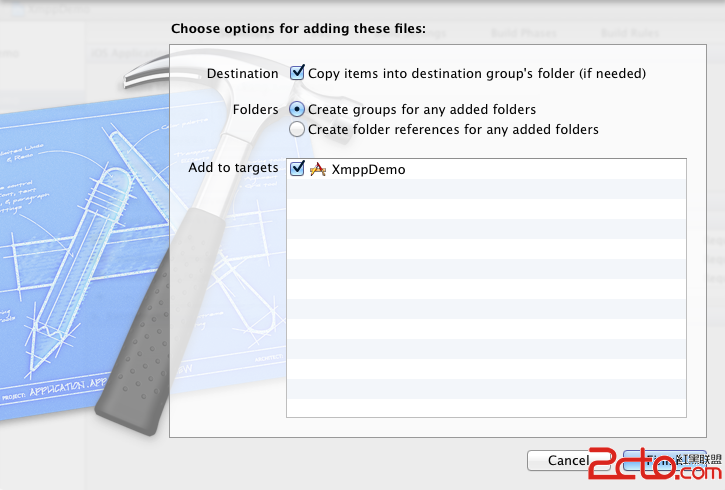Uncheck the XmppDemo target checkbox
The height and width of the screenshot is (490, 725).
coord(297,169)
